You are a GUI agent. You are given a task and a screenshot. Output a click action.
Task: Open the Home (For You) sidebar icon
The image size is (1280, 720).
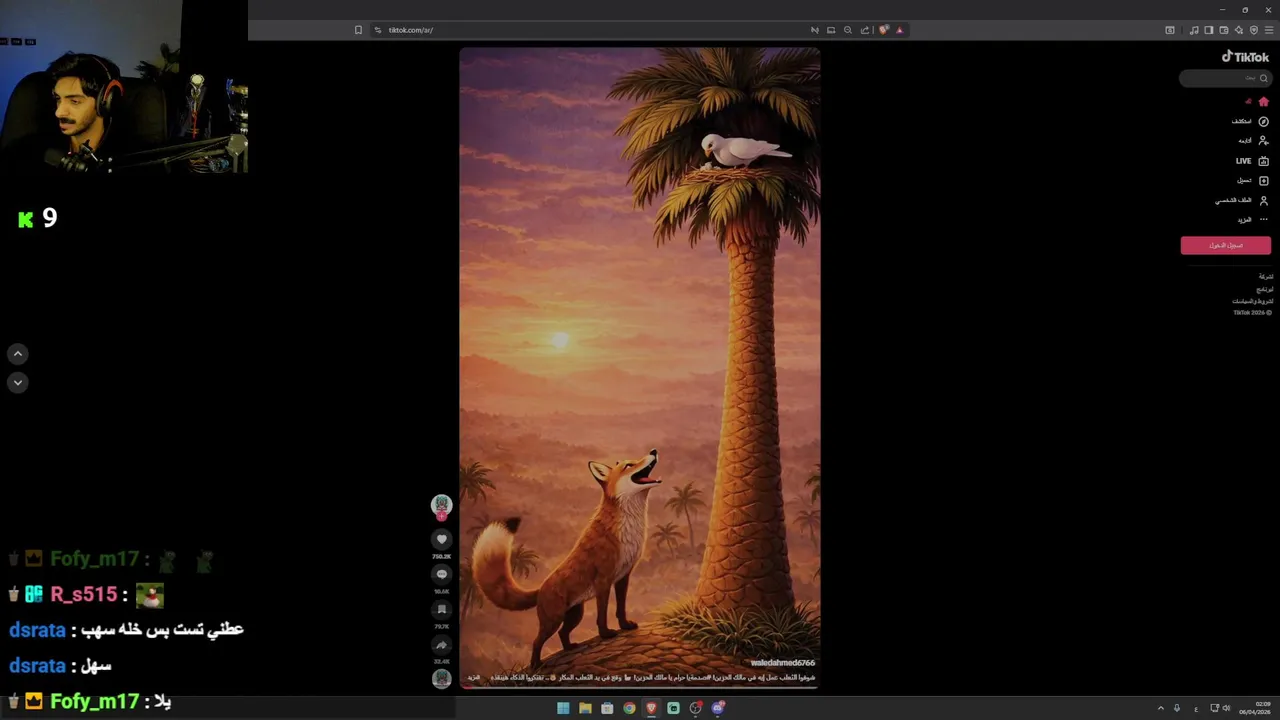click(x=1263, y=102)
